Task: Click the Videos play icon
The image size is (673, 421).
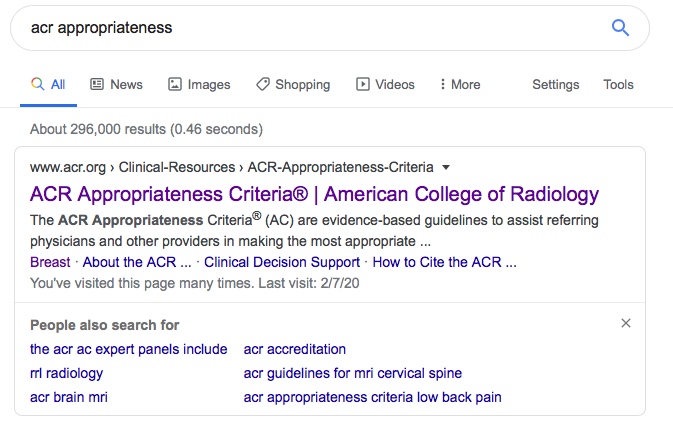Action: pos(363,84)
